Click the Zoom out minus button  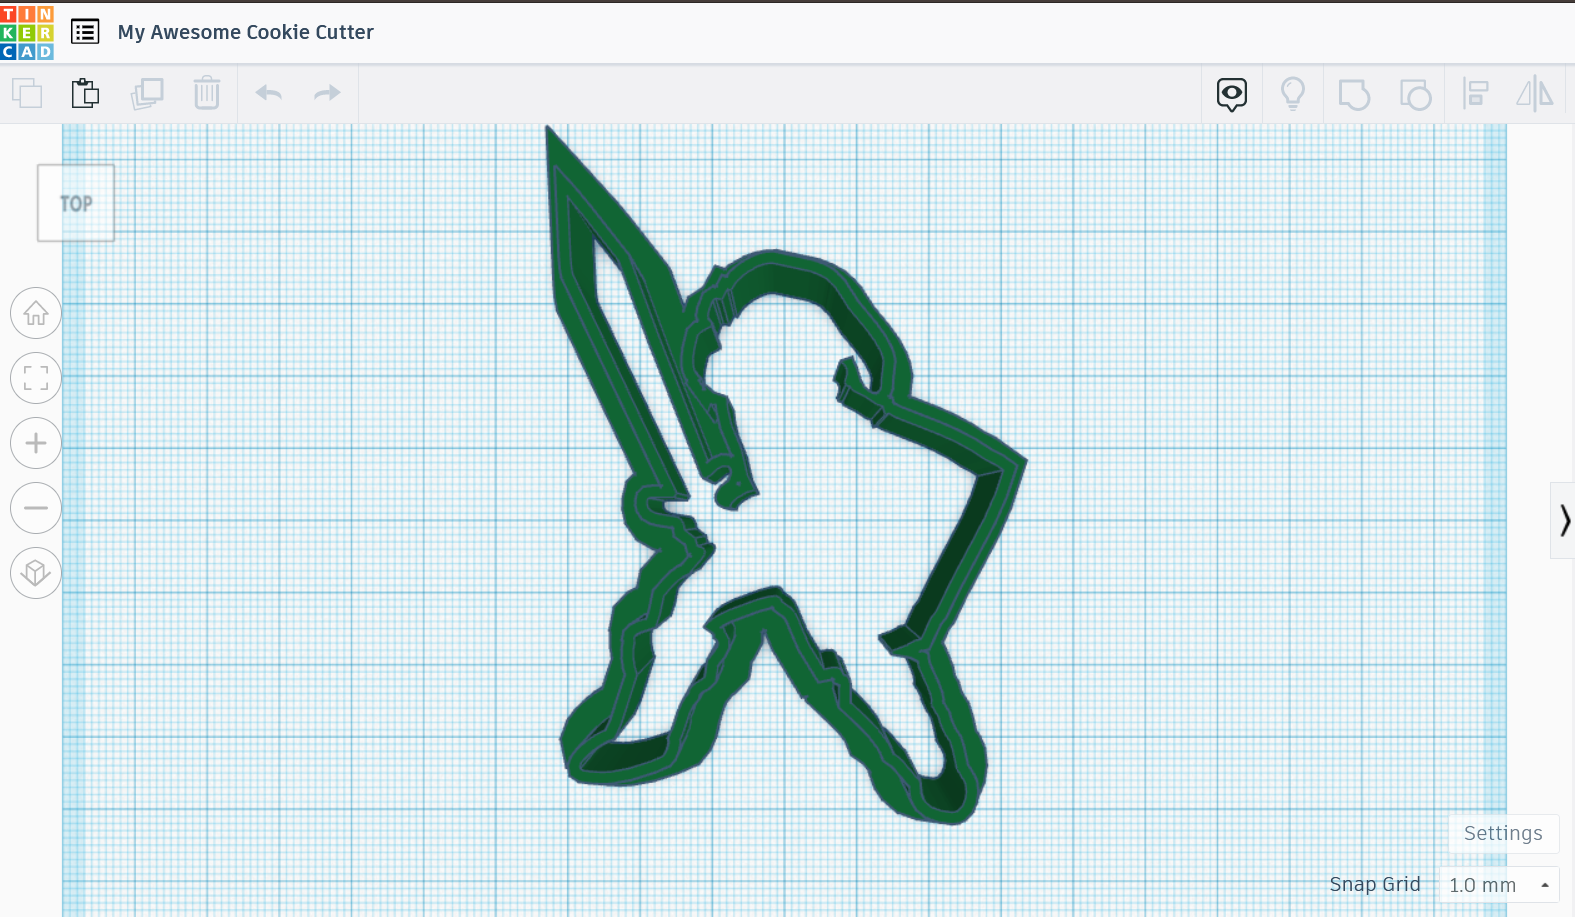pos(36,508)
